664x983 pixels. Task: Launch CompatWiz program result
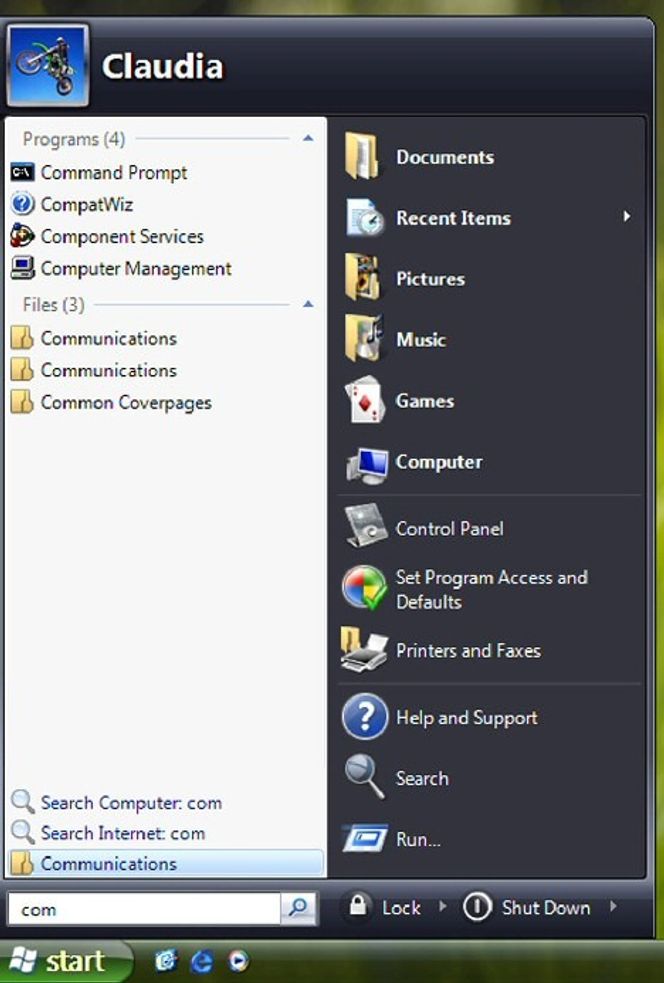(x=72, y=204)
